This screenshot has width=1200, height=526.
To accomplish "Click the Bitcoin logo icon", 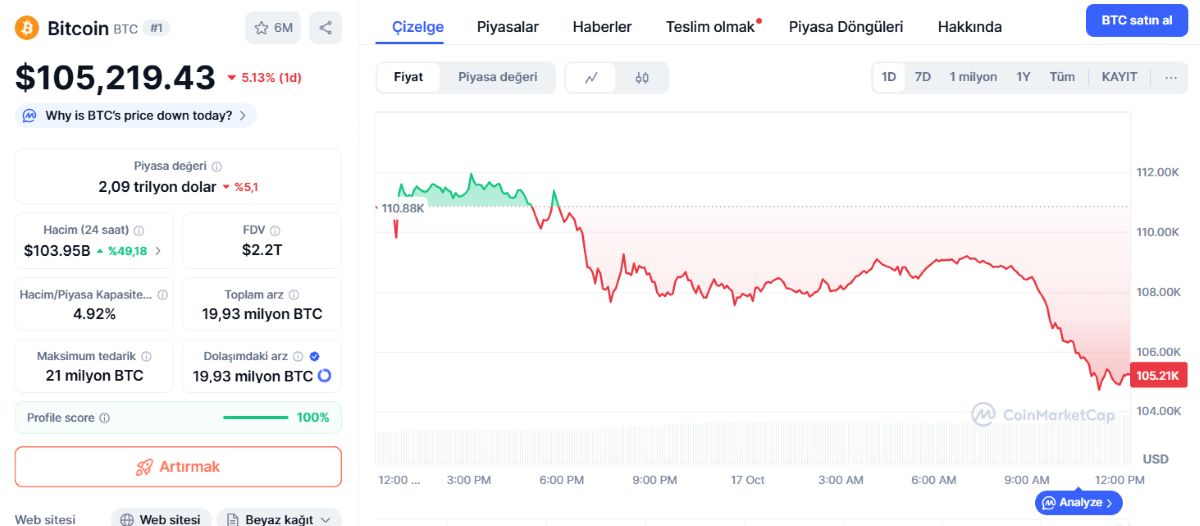I will (27, 28).
